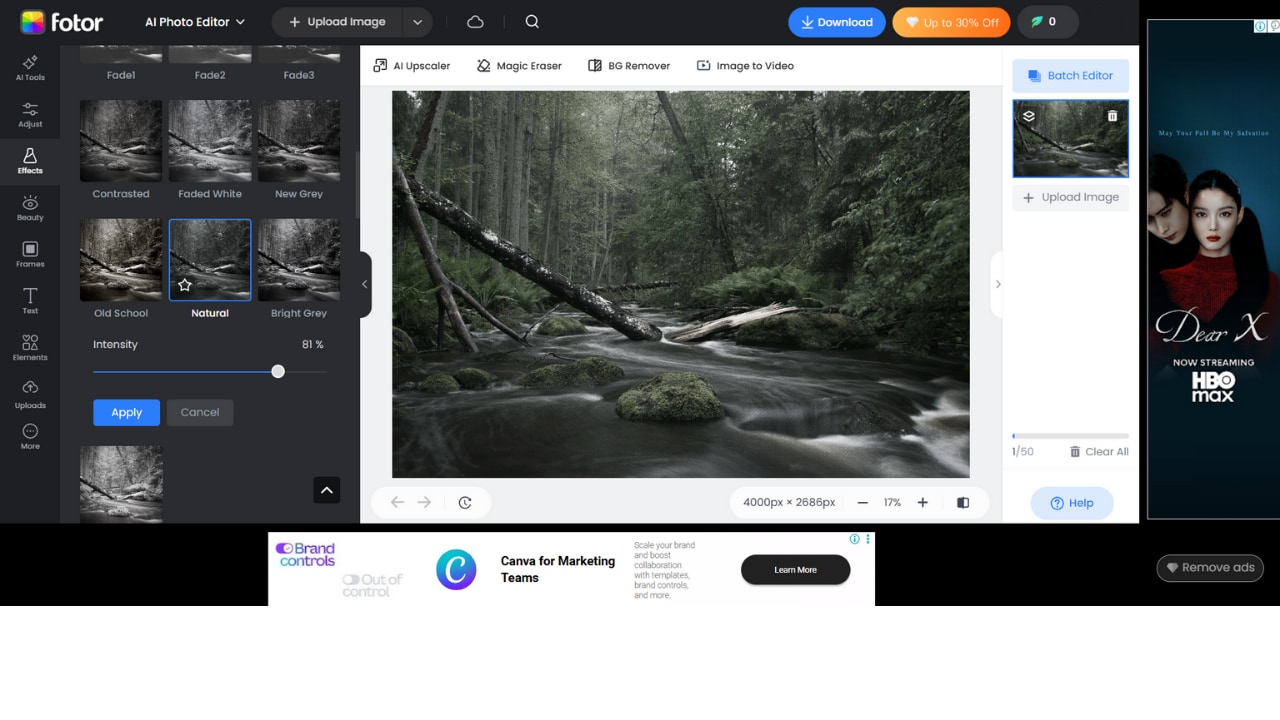The image size is (1280, 720).
Task: Delete the image with trash icon on thumbnail
Action: point(1113,116)
